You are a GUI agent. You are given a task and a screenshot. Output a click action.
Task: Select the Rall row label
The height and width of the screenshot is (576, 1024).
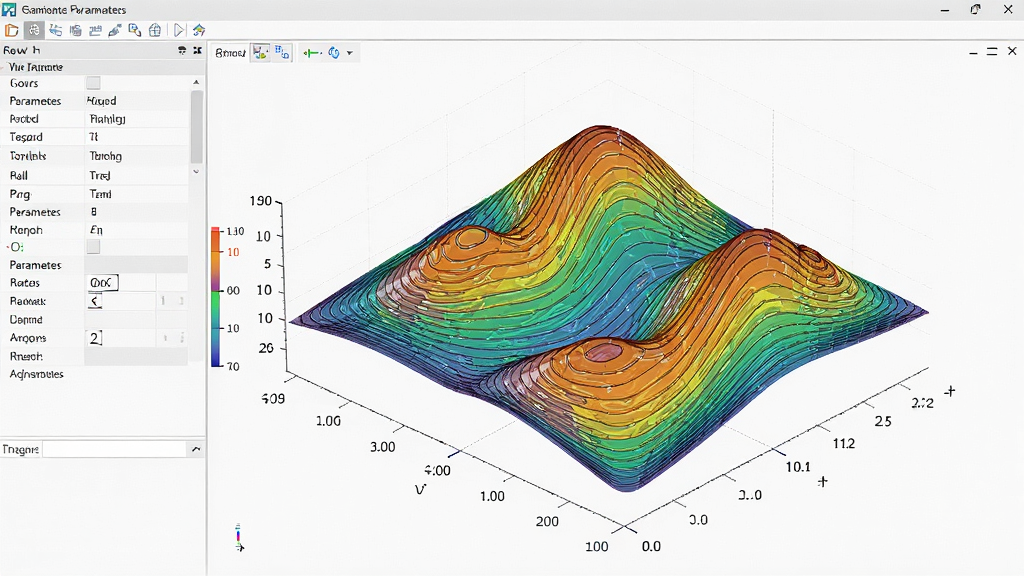19,175
